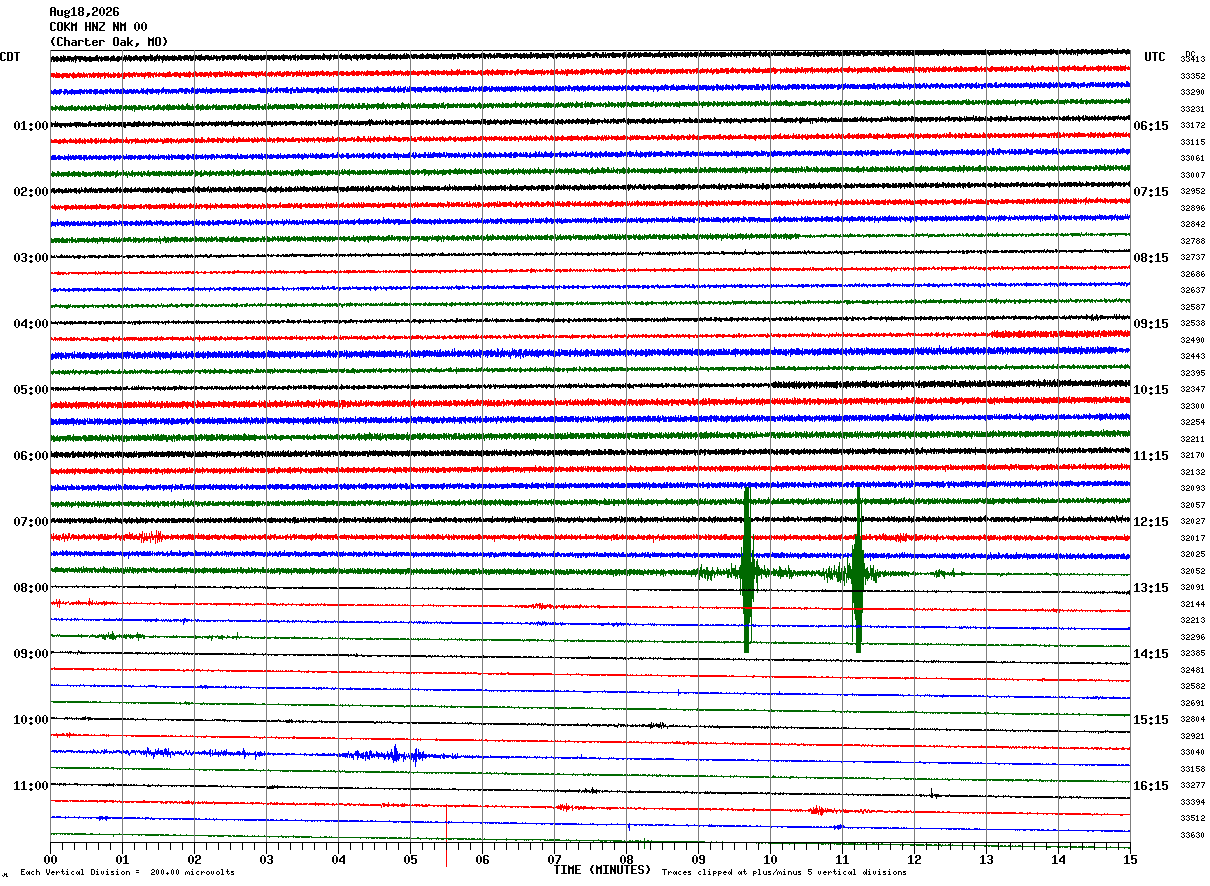Image resolution: width=1210 pixels, height=886 pixels.
Task: Click the 15 tick on the minutes axis
Action: pyautogui.click(x=1130, y=859)
